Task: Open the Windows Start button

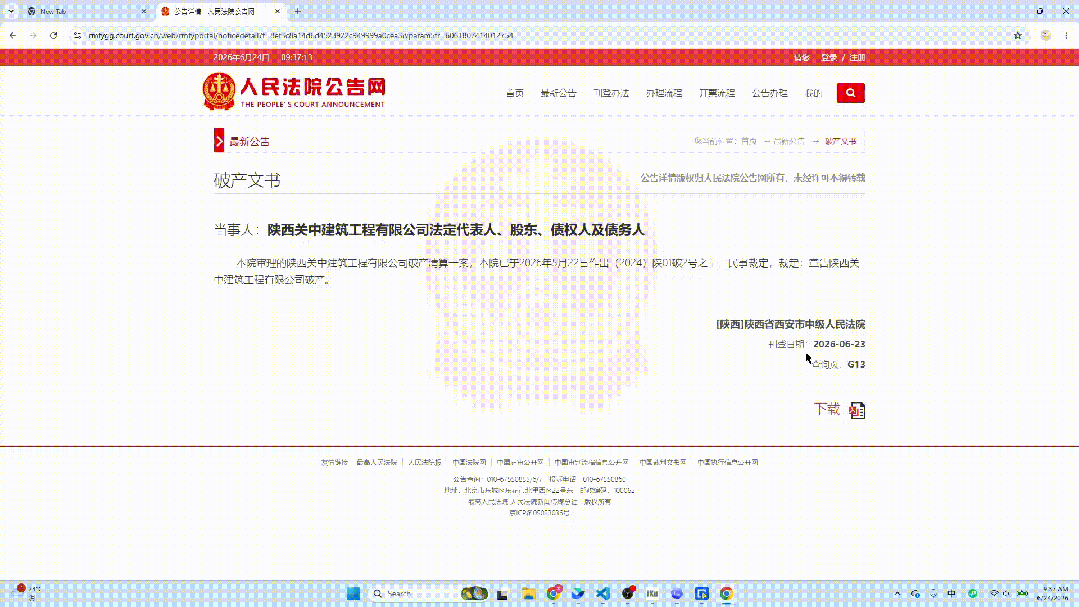Action: (353, 593)
